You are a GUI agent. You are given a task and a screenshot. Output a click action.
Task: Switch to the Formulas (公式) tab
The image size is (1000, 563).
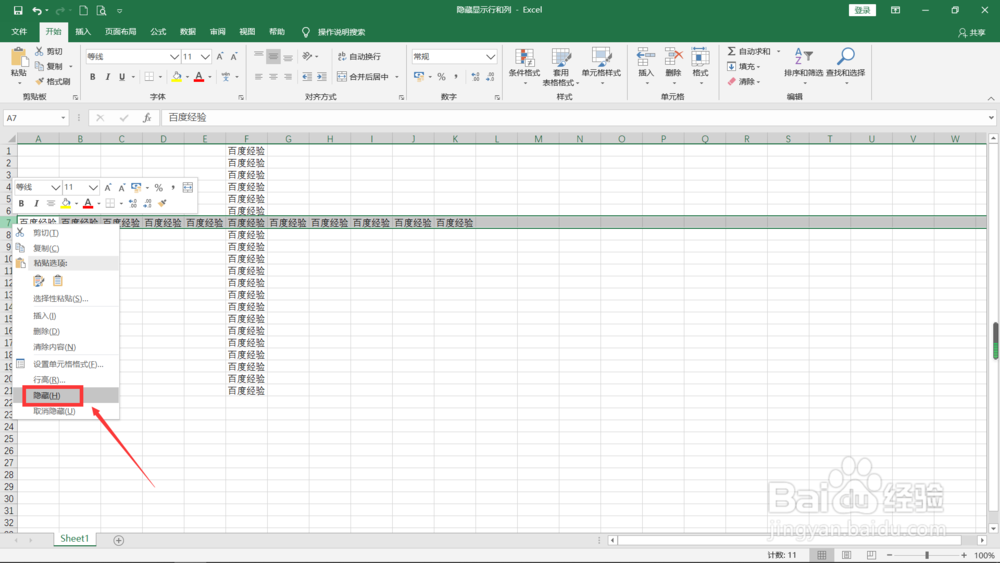[158, 32]
